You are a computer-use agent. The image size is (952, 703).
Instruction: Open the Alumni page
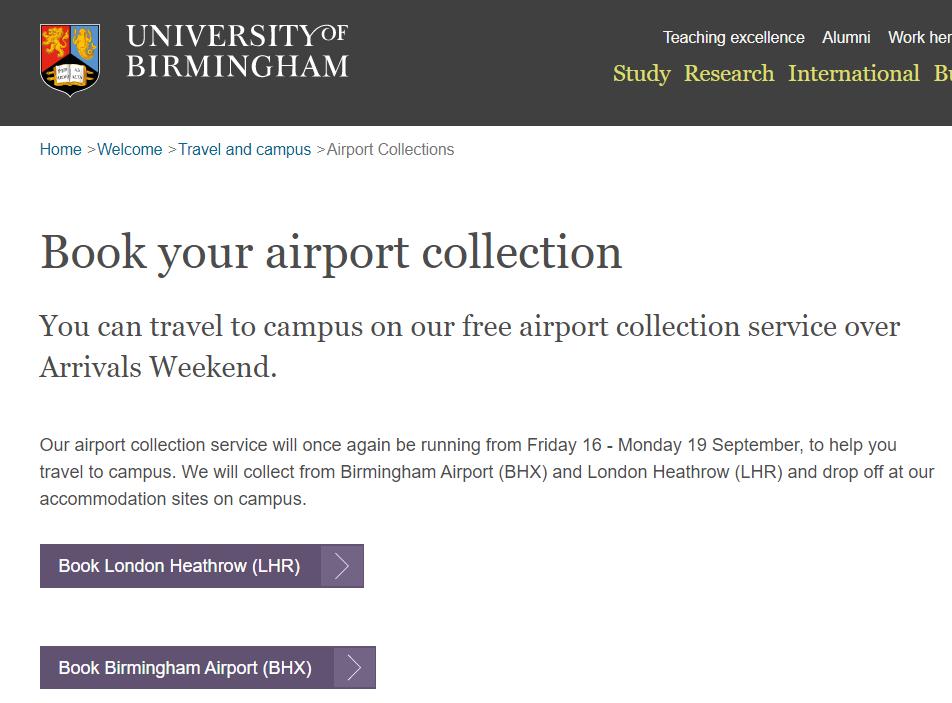845,37
